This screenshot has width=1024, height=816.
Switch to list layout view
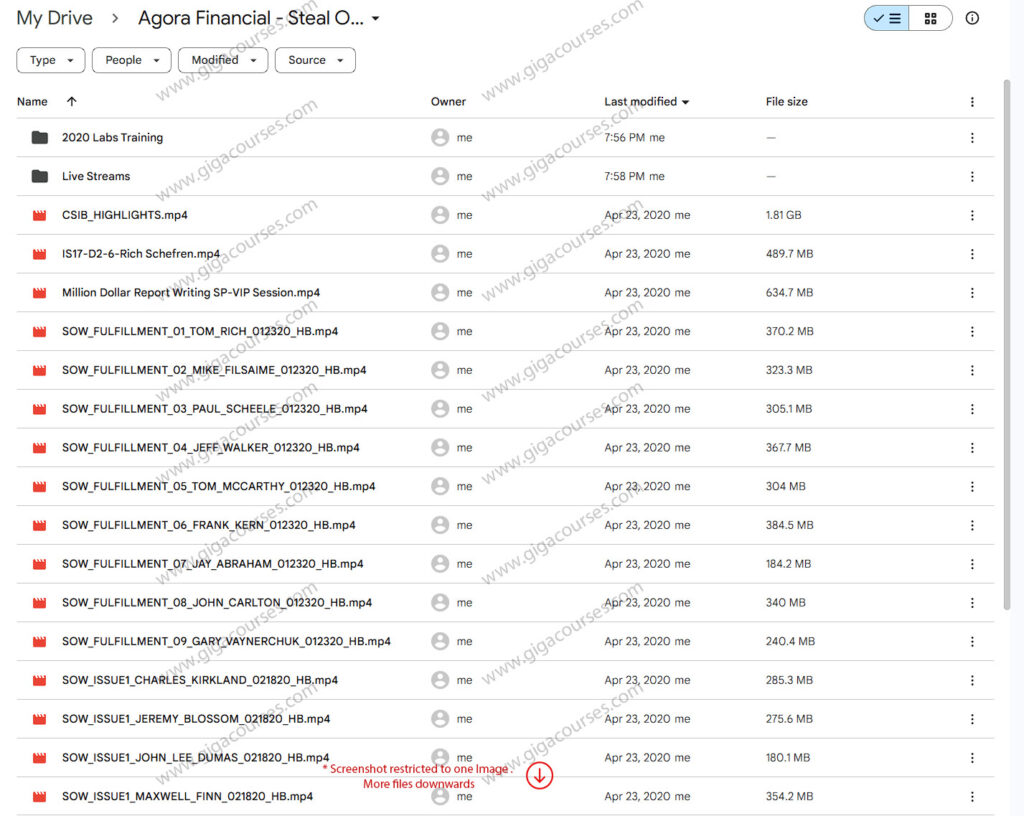(x=887, y=18)
